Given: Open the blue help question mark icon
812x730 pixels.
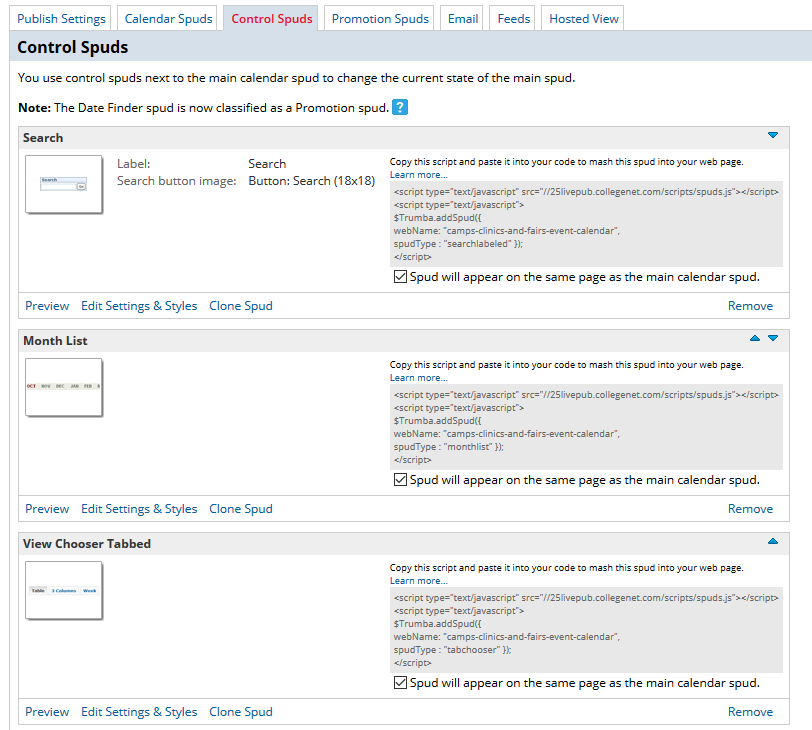Looking at the screenshot, I should tap(400, 107).
